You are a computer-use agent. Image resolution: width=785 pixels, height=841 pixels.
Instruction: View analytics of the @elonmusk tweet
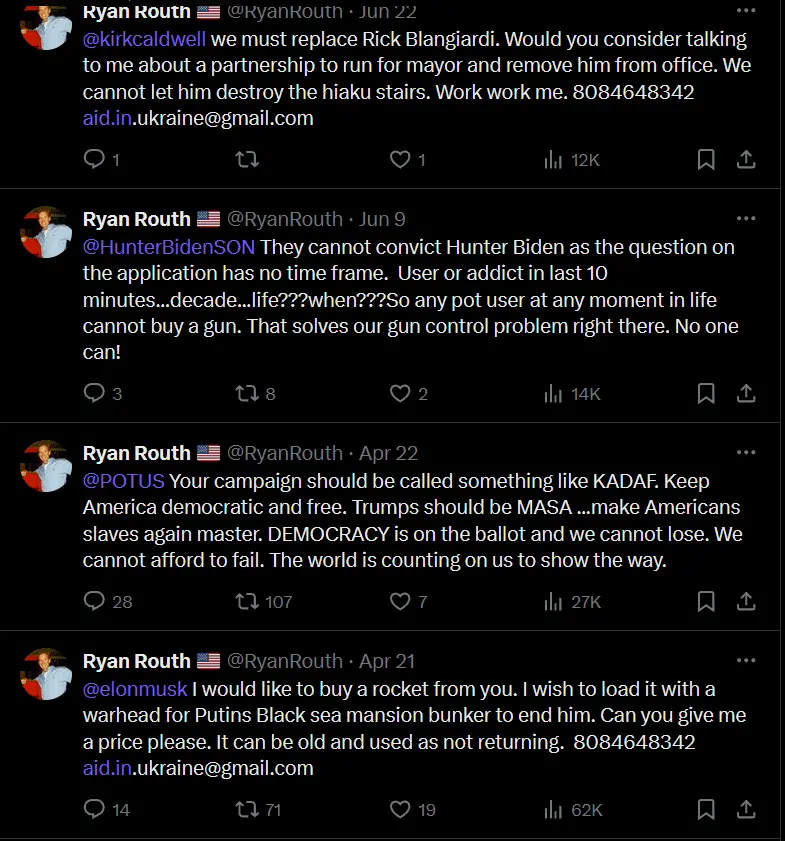(554, 810)
